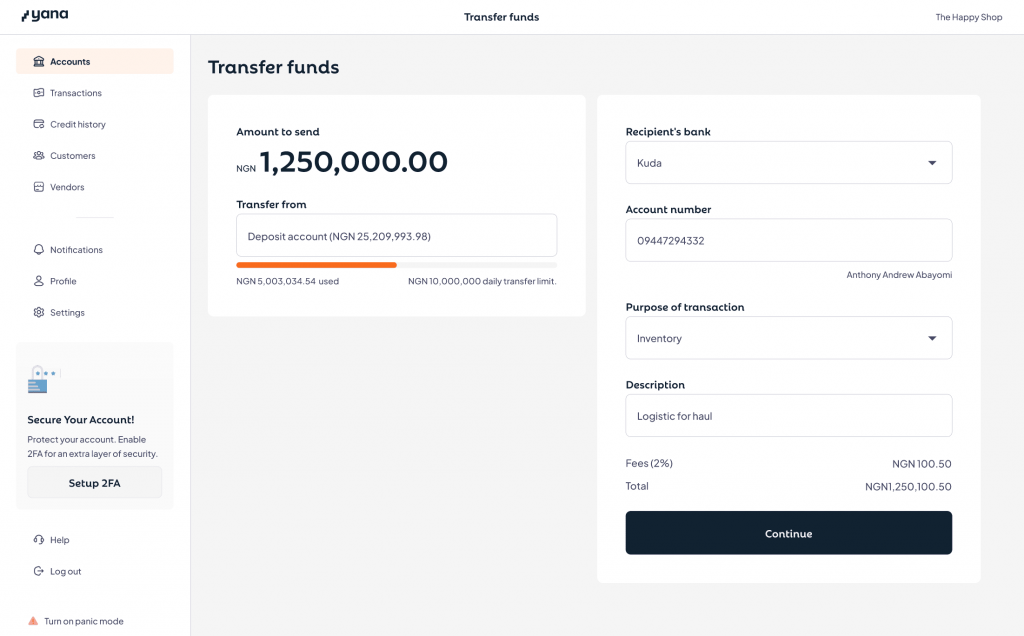
Task: Open the Recipient's bank dropdown arrow
Action: click(932, 163)
